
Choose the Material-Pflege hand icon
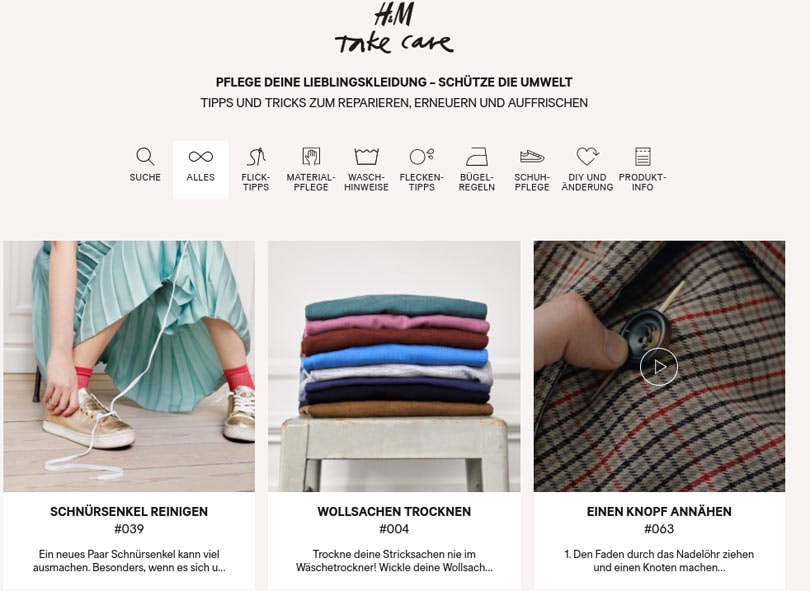(x=311, y=157)
